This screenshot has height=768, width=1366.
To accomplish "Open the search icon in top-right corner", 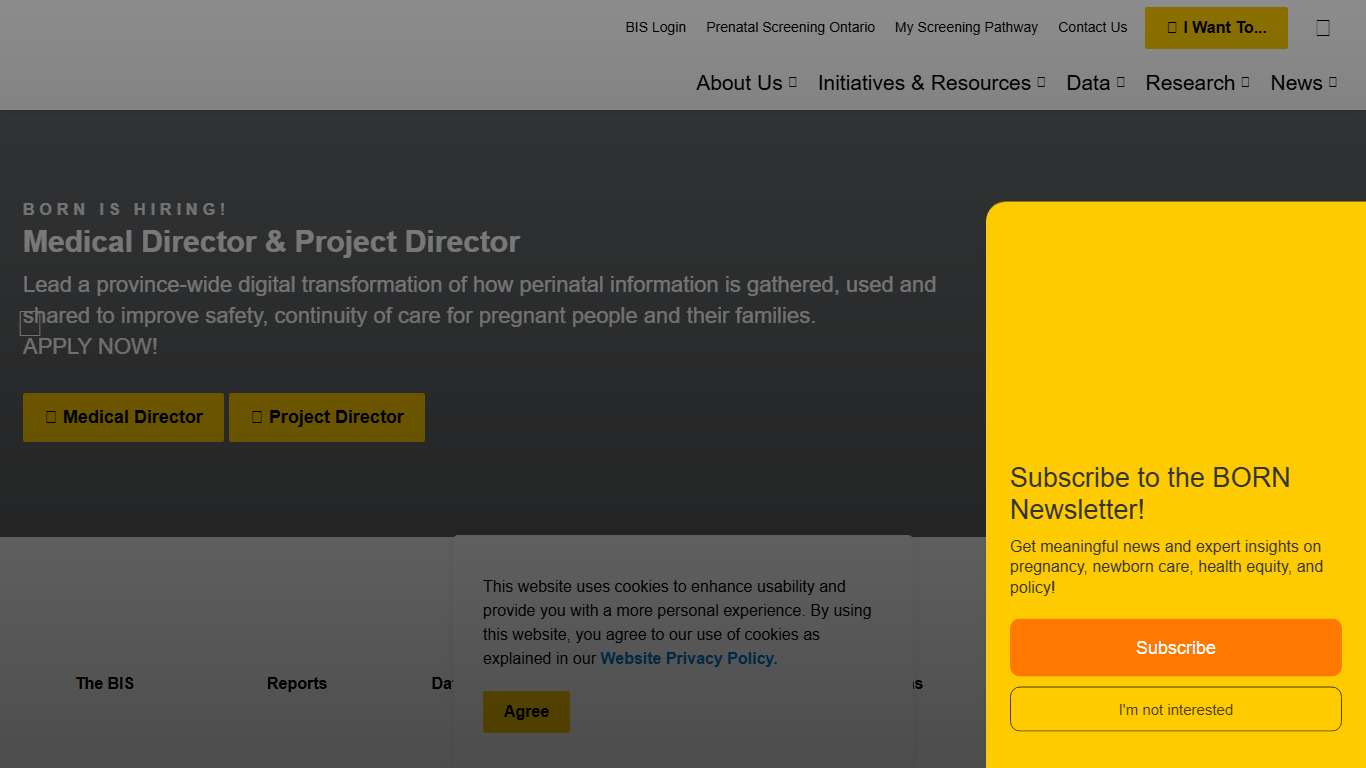I will (1323, 28).
